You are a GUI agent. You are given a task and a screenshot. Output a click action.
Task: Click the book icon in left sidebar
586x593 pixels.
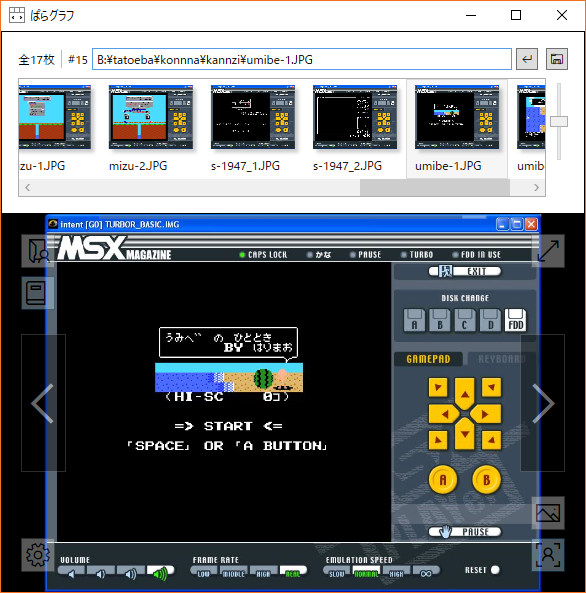pos(37,293)
